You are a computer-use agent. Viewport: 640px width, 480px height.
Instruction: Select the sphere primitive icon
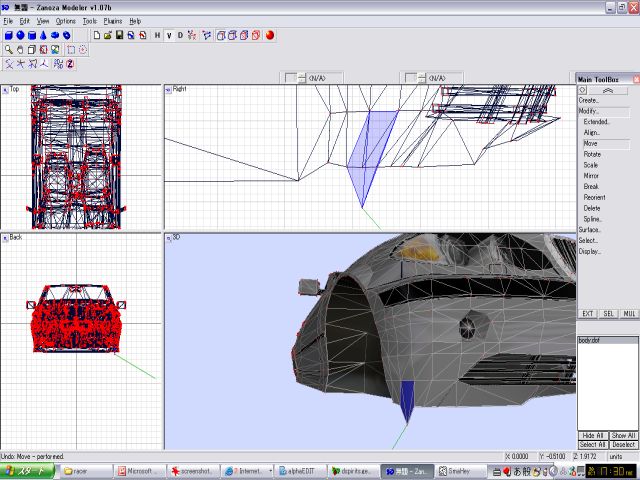click(20, 35)
